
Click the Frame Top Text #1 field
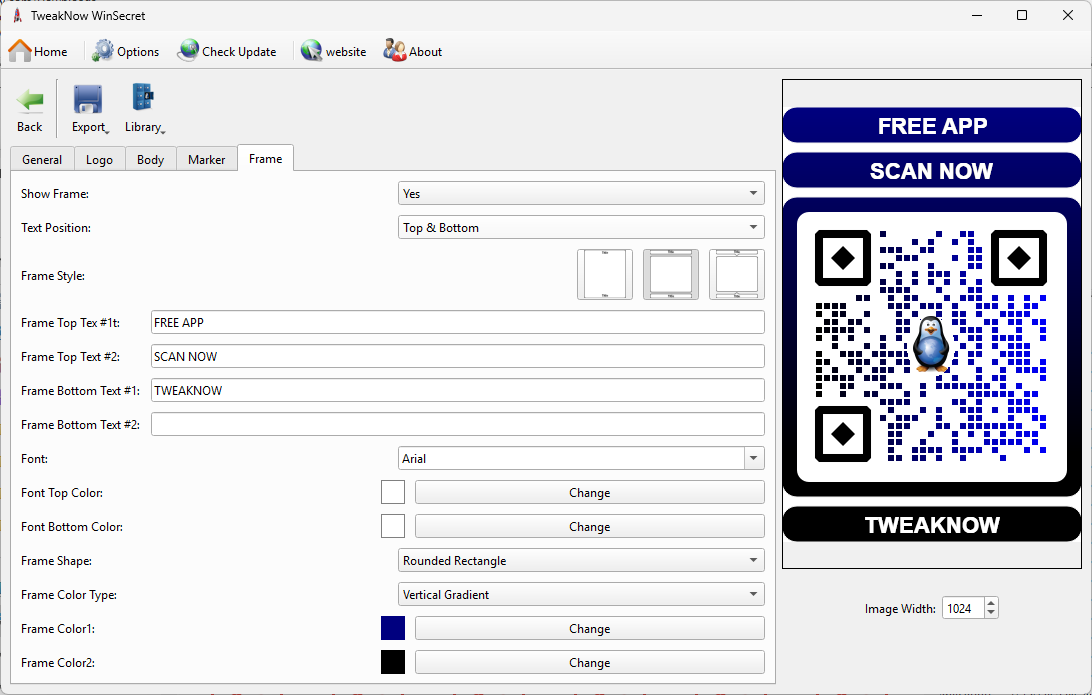tap(458, 322)
